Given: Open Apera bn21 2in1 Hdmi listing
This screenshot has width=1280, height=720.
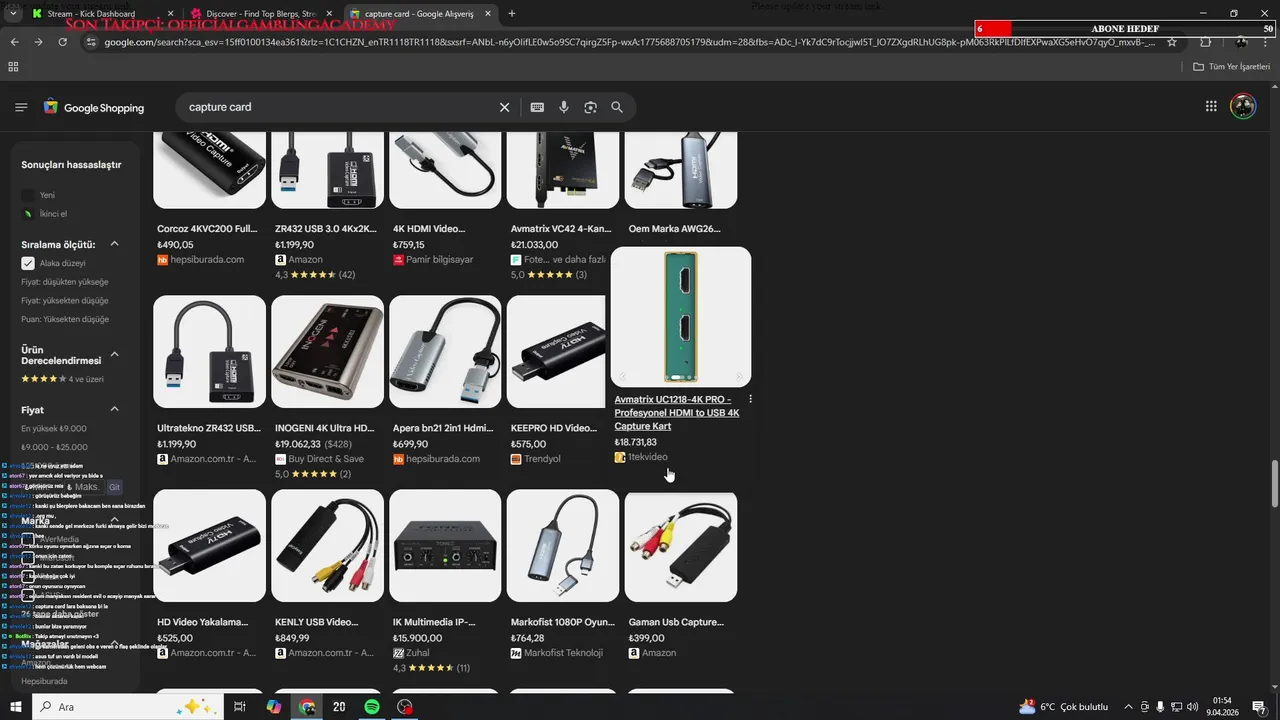Looking at the screenshot, I should [443, 428].
